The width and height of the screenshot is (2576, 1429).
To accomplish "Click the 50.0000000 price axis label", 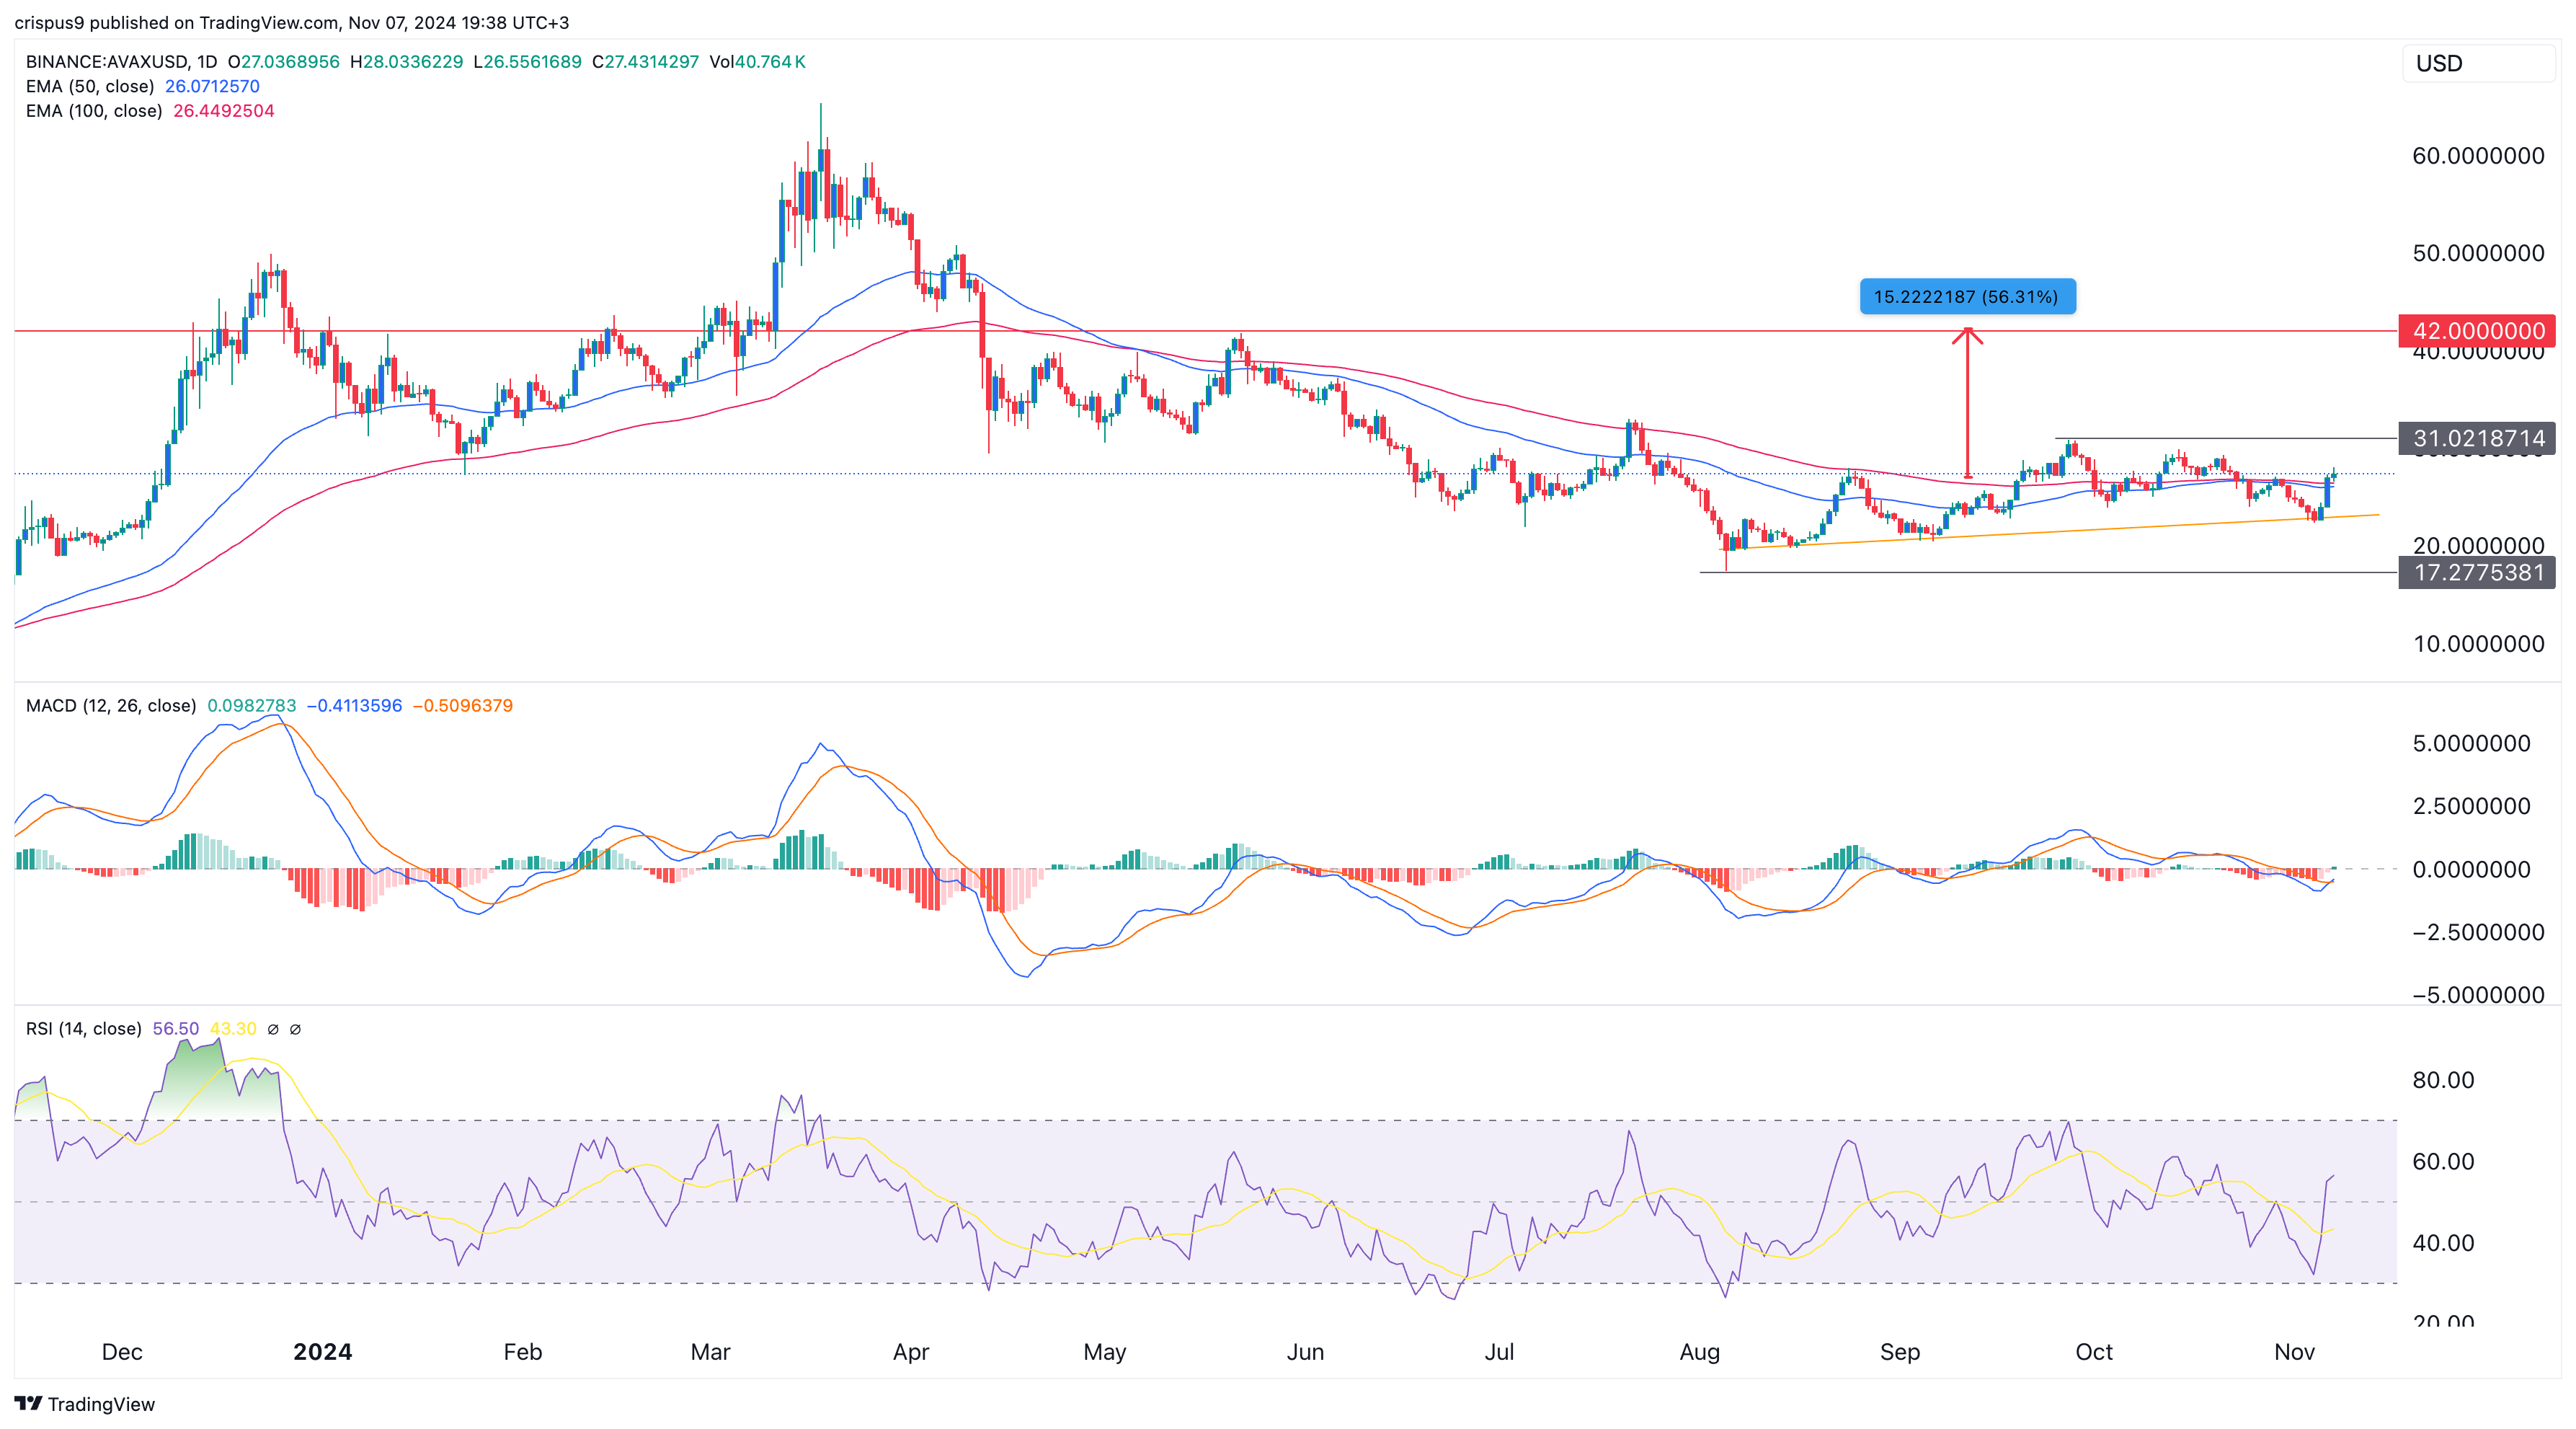I will pos(2478,253).
